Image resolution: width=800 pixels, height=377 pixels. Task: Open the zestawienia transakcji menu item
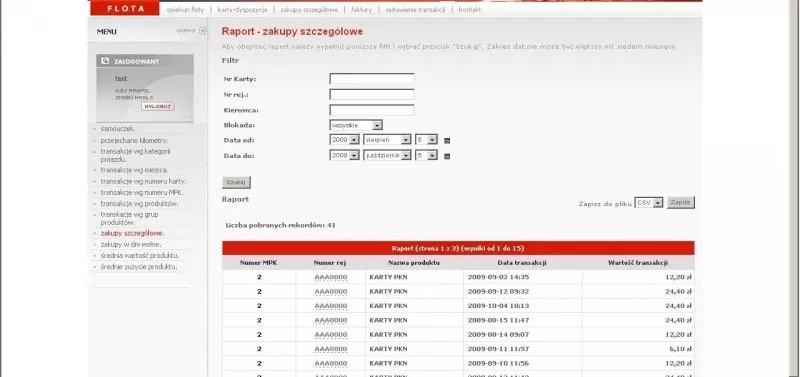415,10
